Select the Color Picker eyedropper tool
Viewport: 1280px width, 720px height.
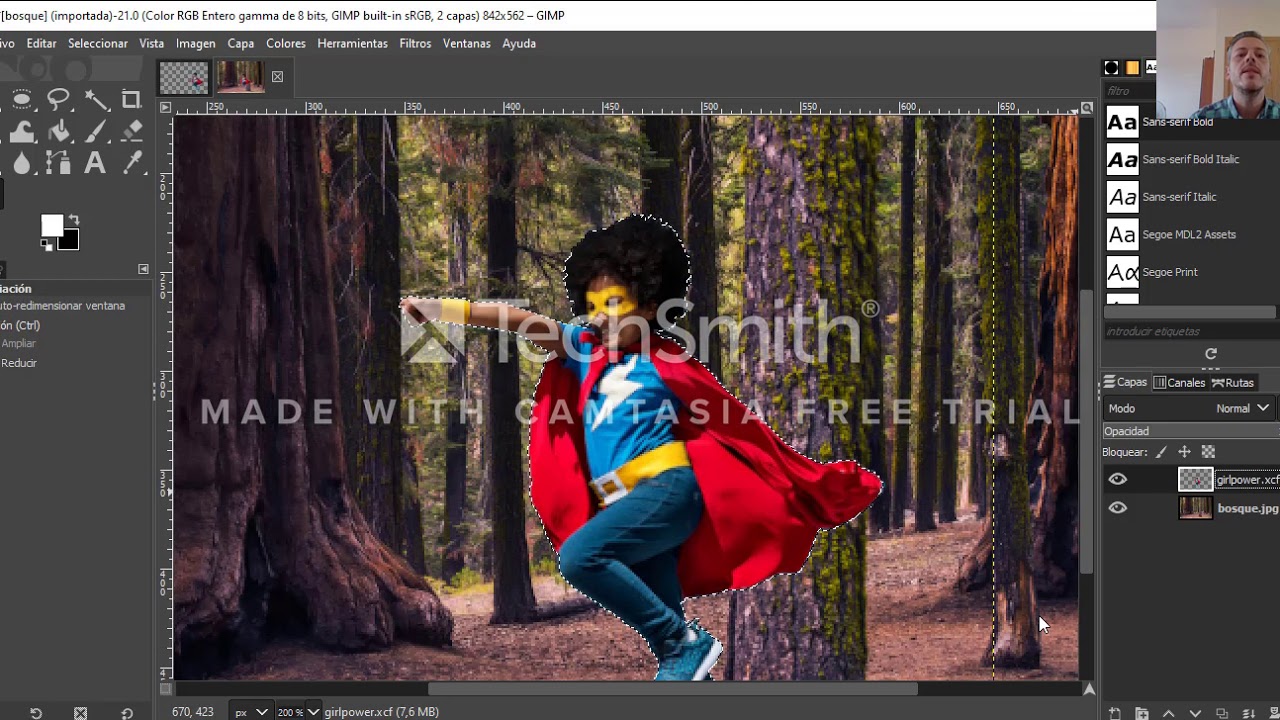click(131, 163)
